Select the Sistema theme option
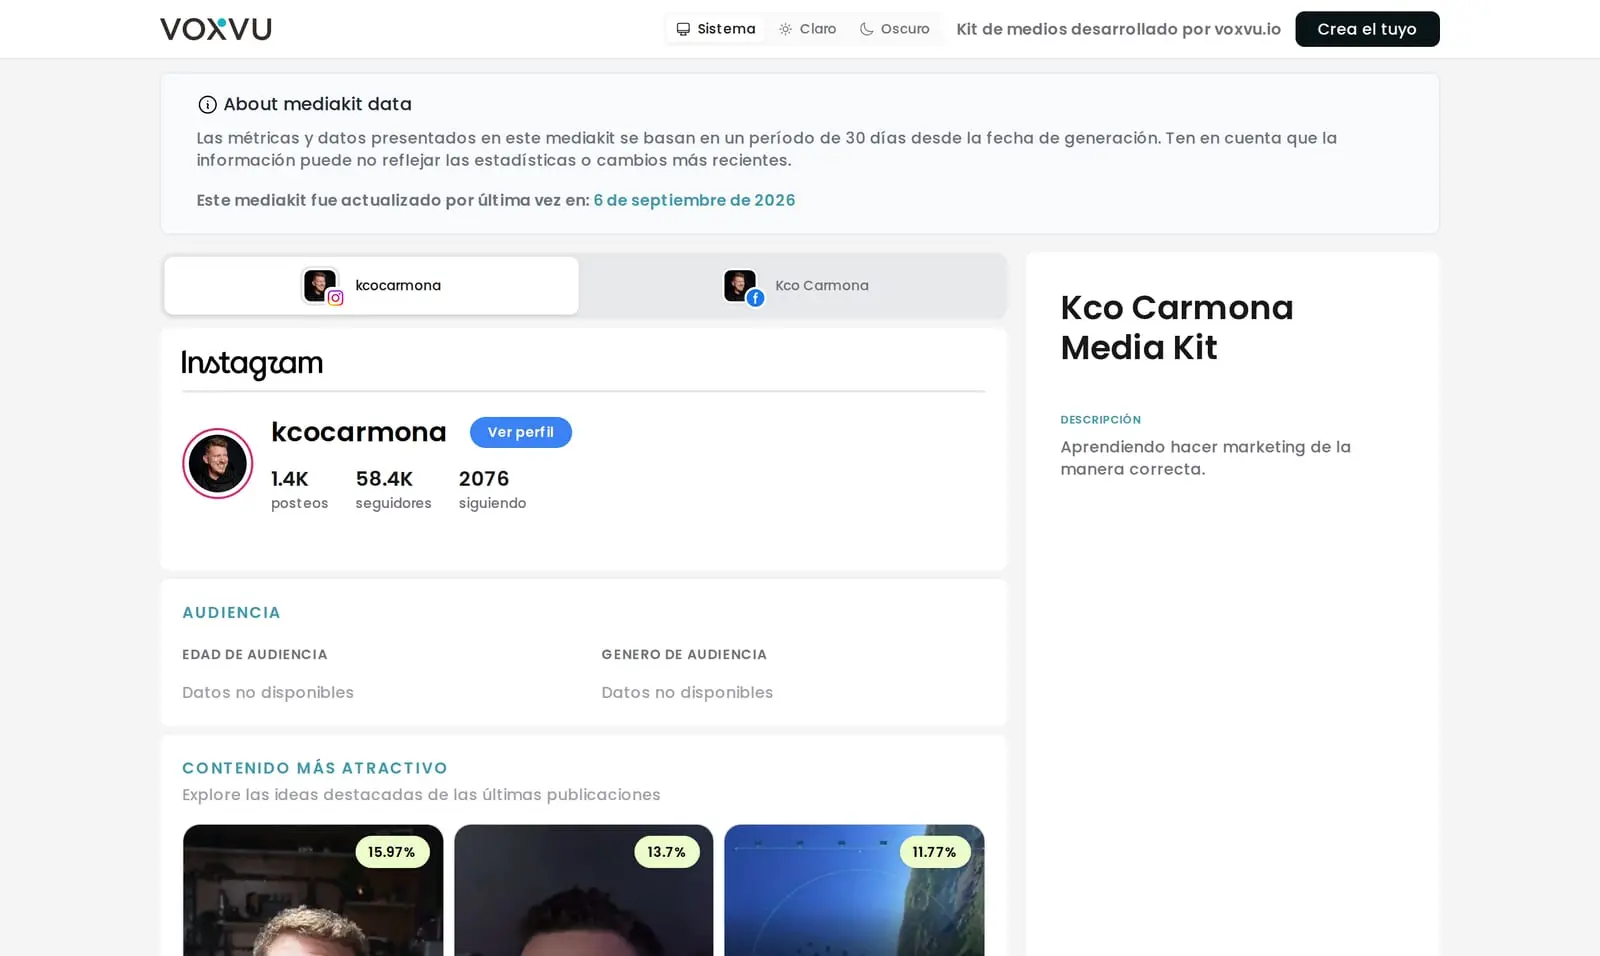Image resolution: width=1600 pixels, height=956 pixels. (x=716, y=29)
